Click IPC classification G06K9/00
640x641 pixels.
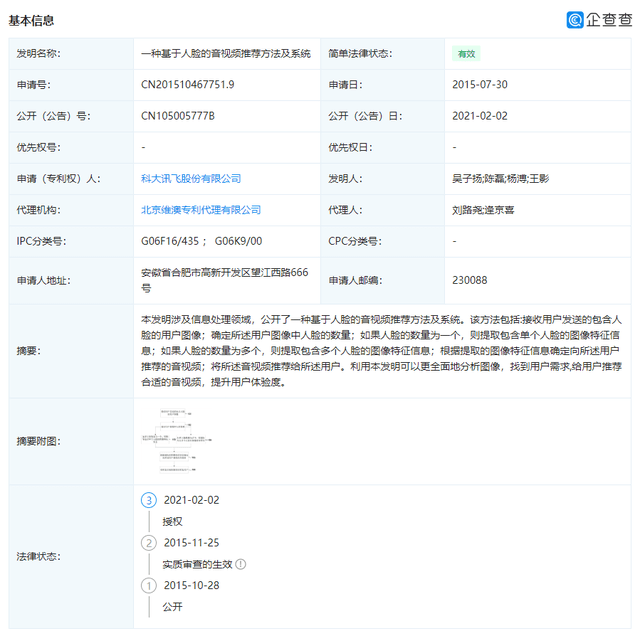pos(238,241)
